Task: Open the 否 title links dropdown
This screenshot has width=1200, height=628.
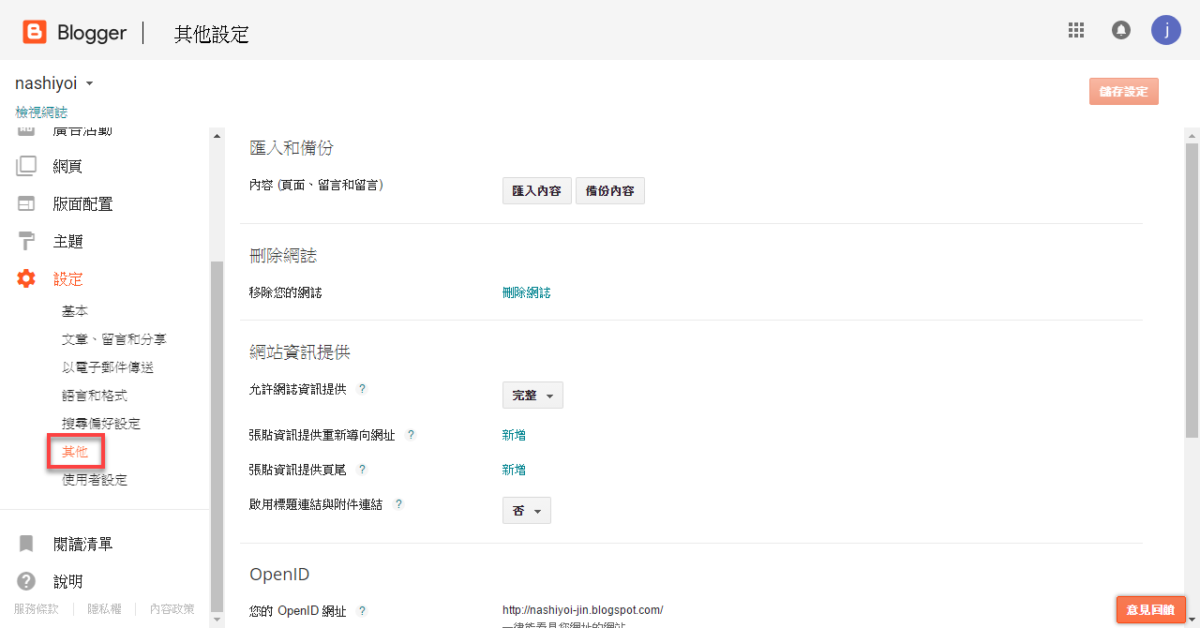Action: pos(526,511)
